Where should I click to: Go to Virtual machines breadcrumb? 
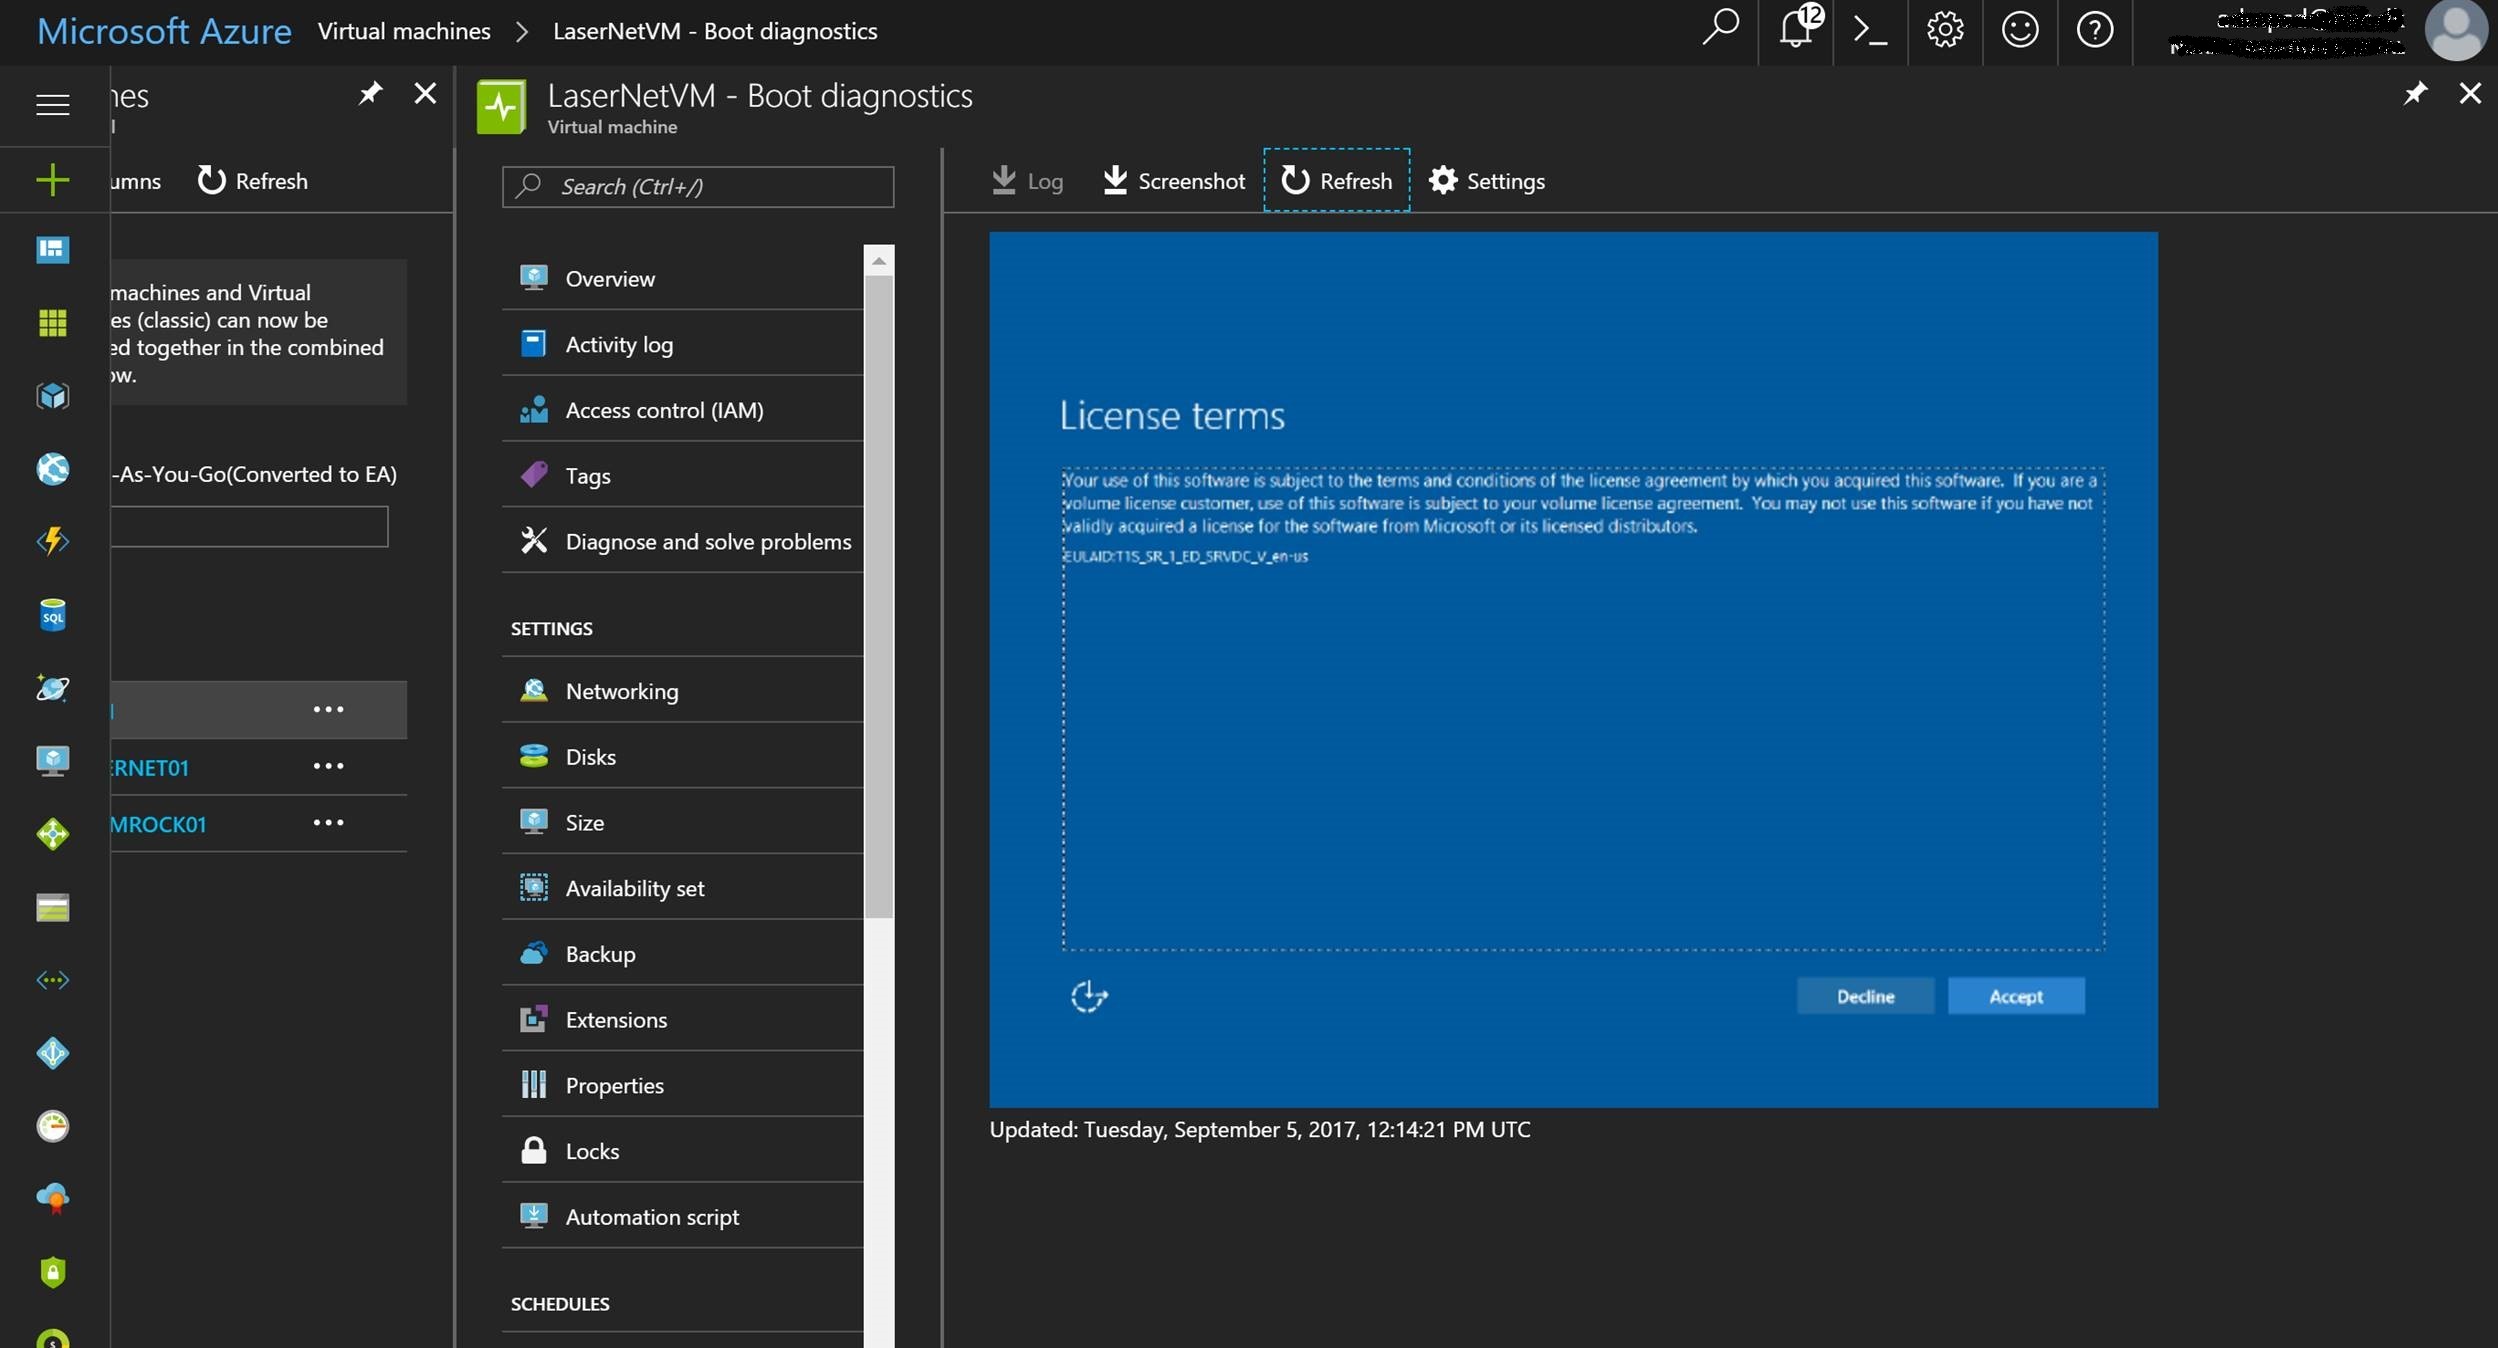(x=404, y=31)
